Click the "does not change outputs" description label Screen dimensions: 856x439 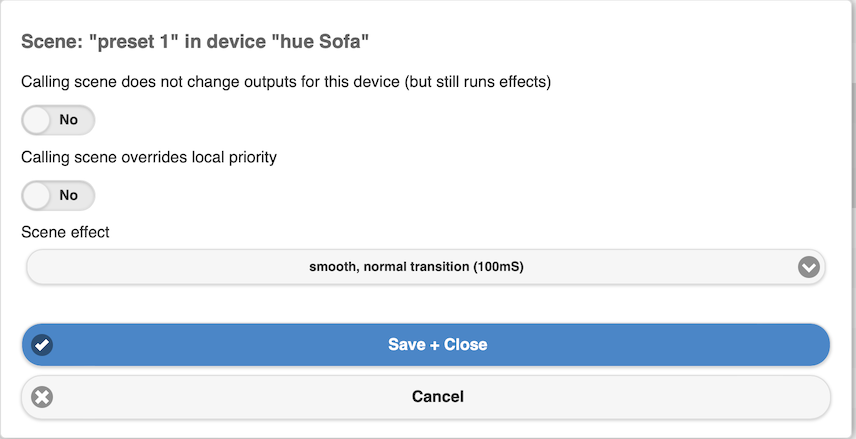286,82
